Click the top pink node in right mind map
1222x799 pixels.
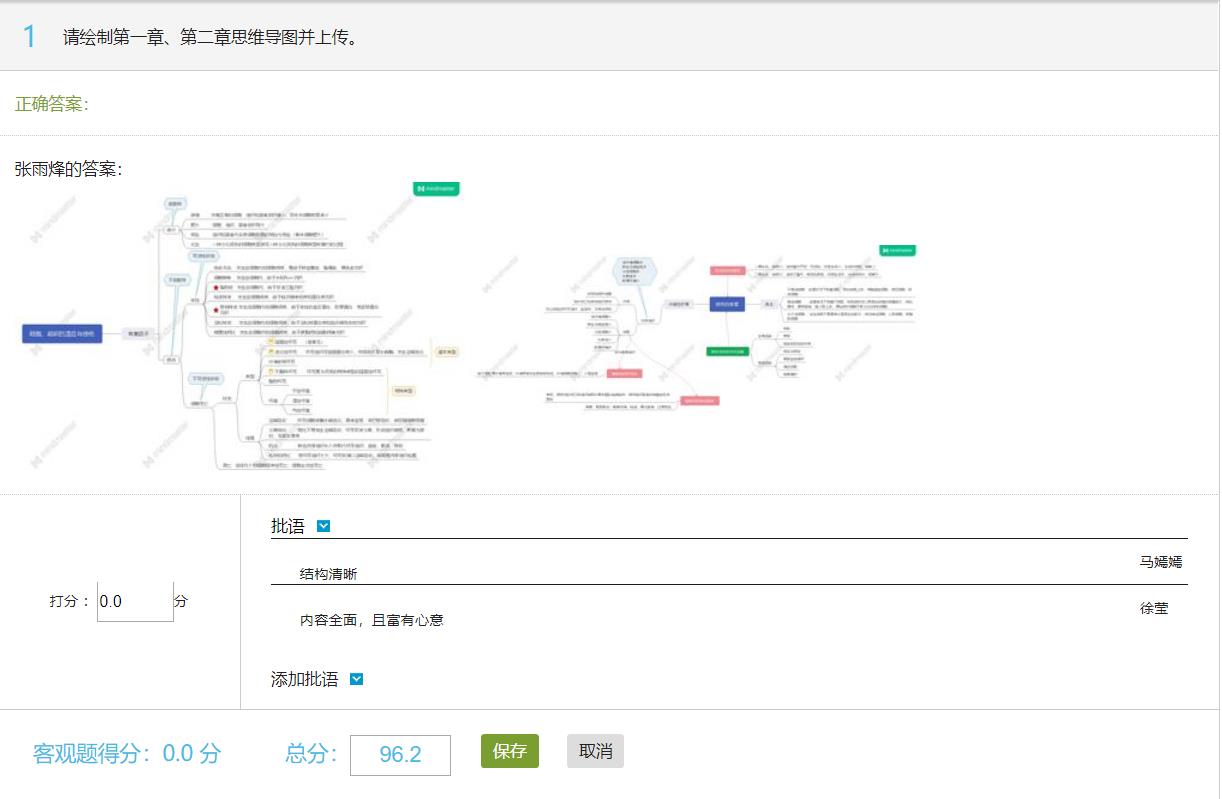click(x=728, y=270)
